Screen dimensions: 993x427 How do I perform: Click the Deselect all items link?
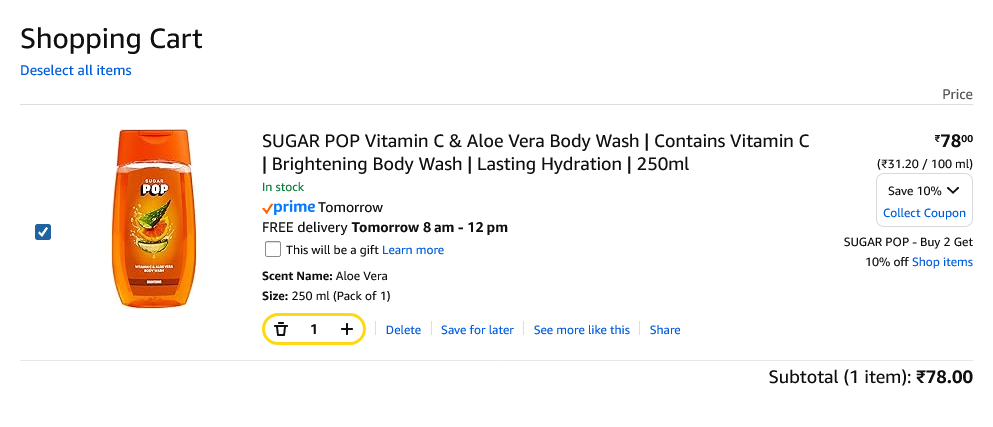76,70
